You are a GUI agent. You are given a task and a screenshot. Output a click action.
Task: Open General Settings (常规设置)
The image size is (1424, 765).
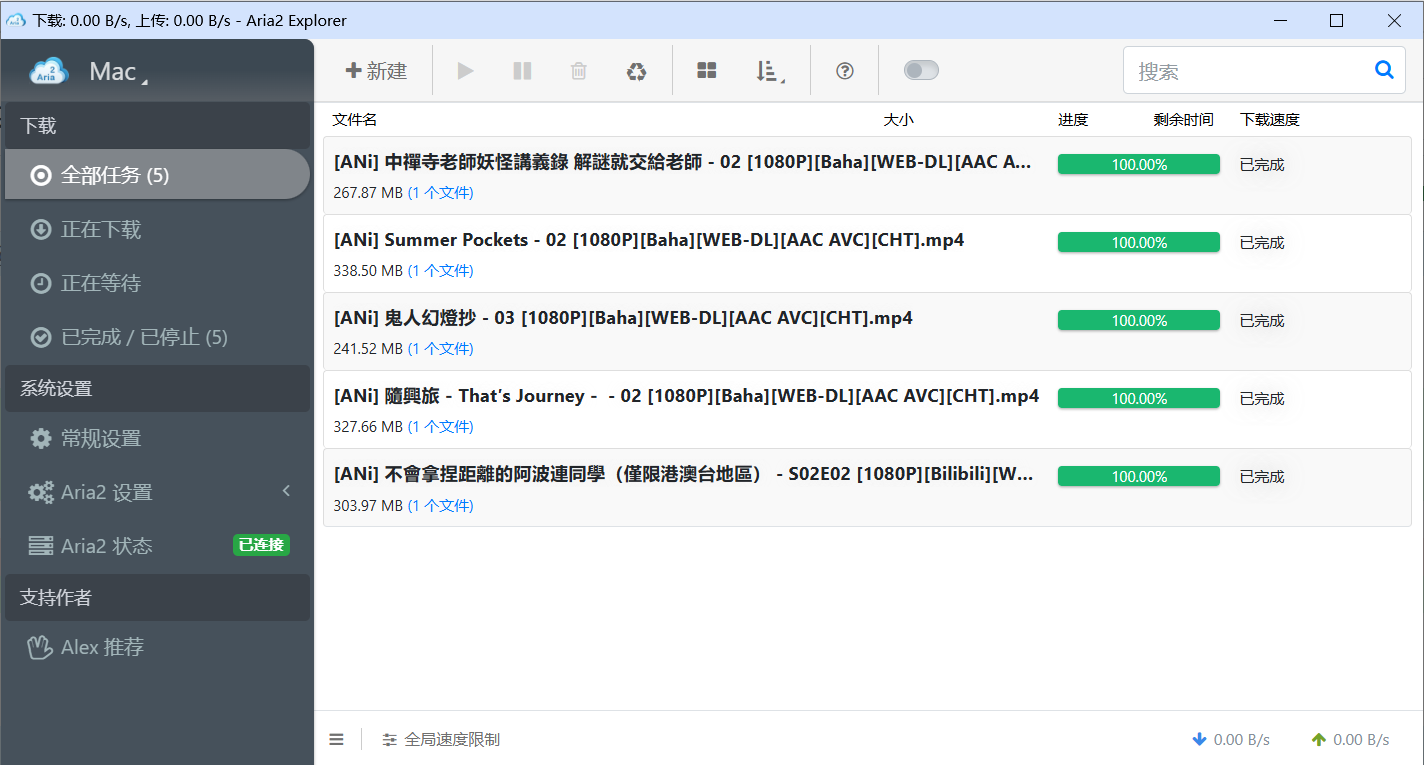click(x=157, y=438)
